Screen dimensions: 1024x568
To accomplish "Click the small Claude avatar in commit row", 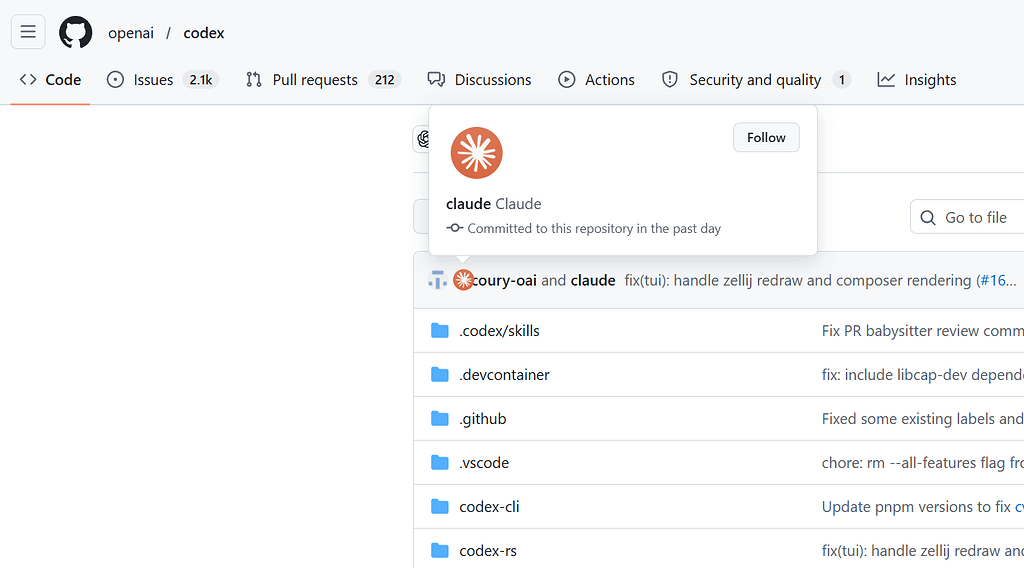I will pyautogui.click(x=462, y=280).
